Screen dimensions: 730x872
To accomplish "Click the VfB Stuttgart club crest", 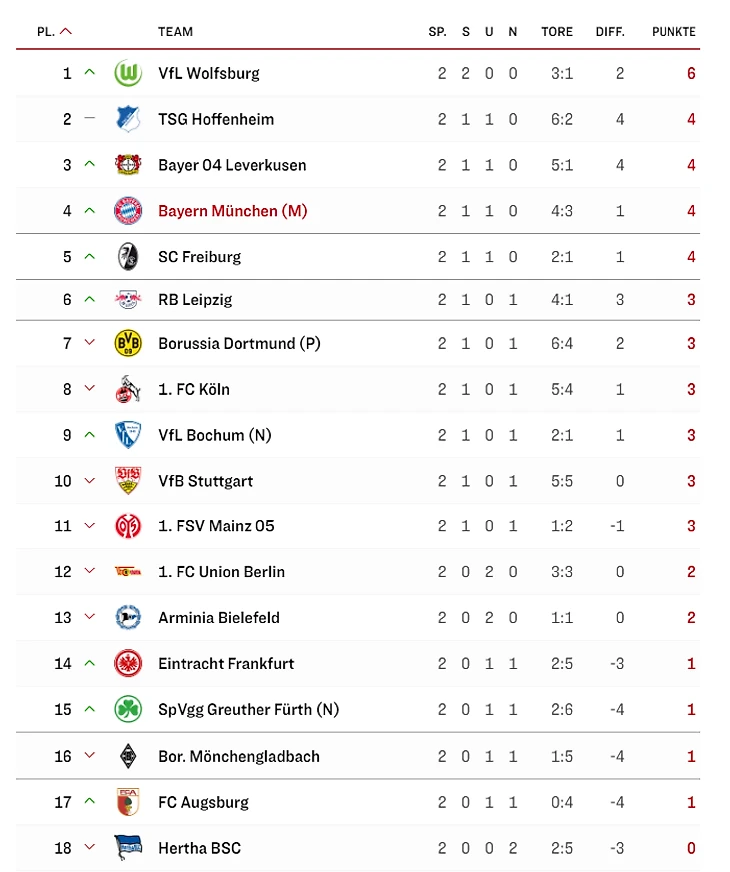I will coord(128,481).
